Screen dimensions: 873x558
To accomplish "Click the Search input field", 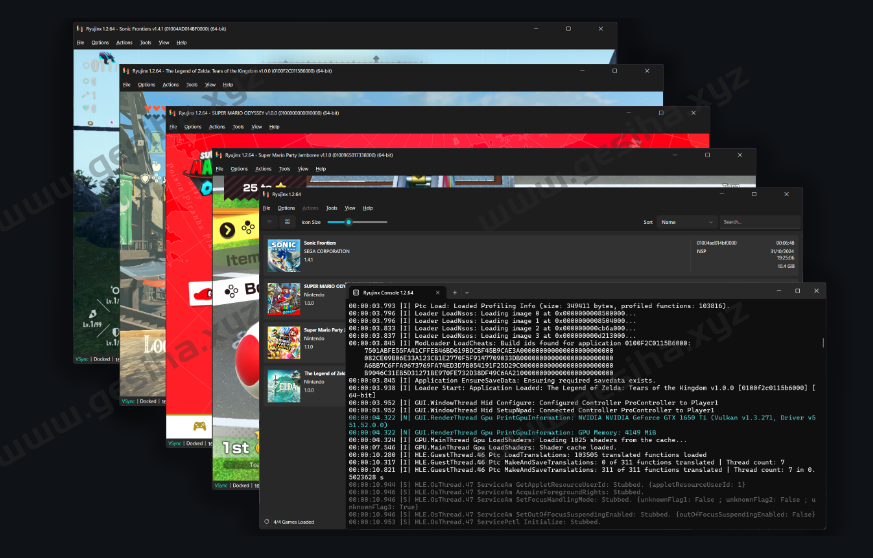I will tap(760, 222).
